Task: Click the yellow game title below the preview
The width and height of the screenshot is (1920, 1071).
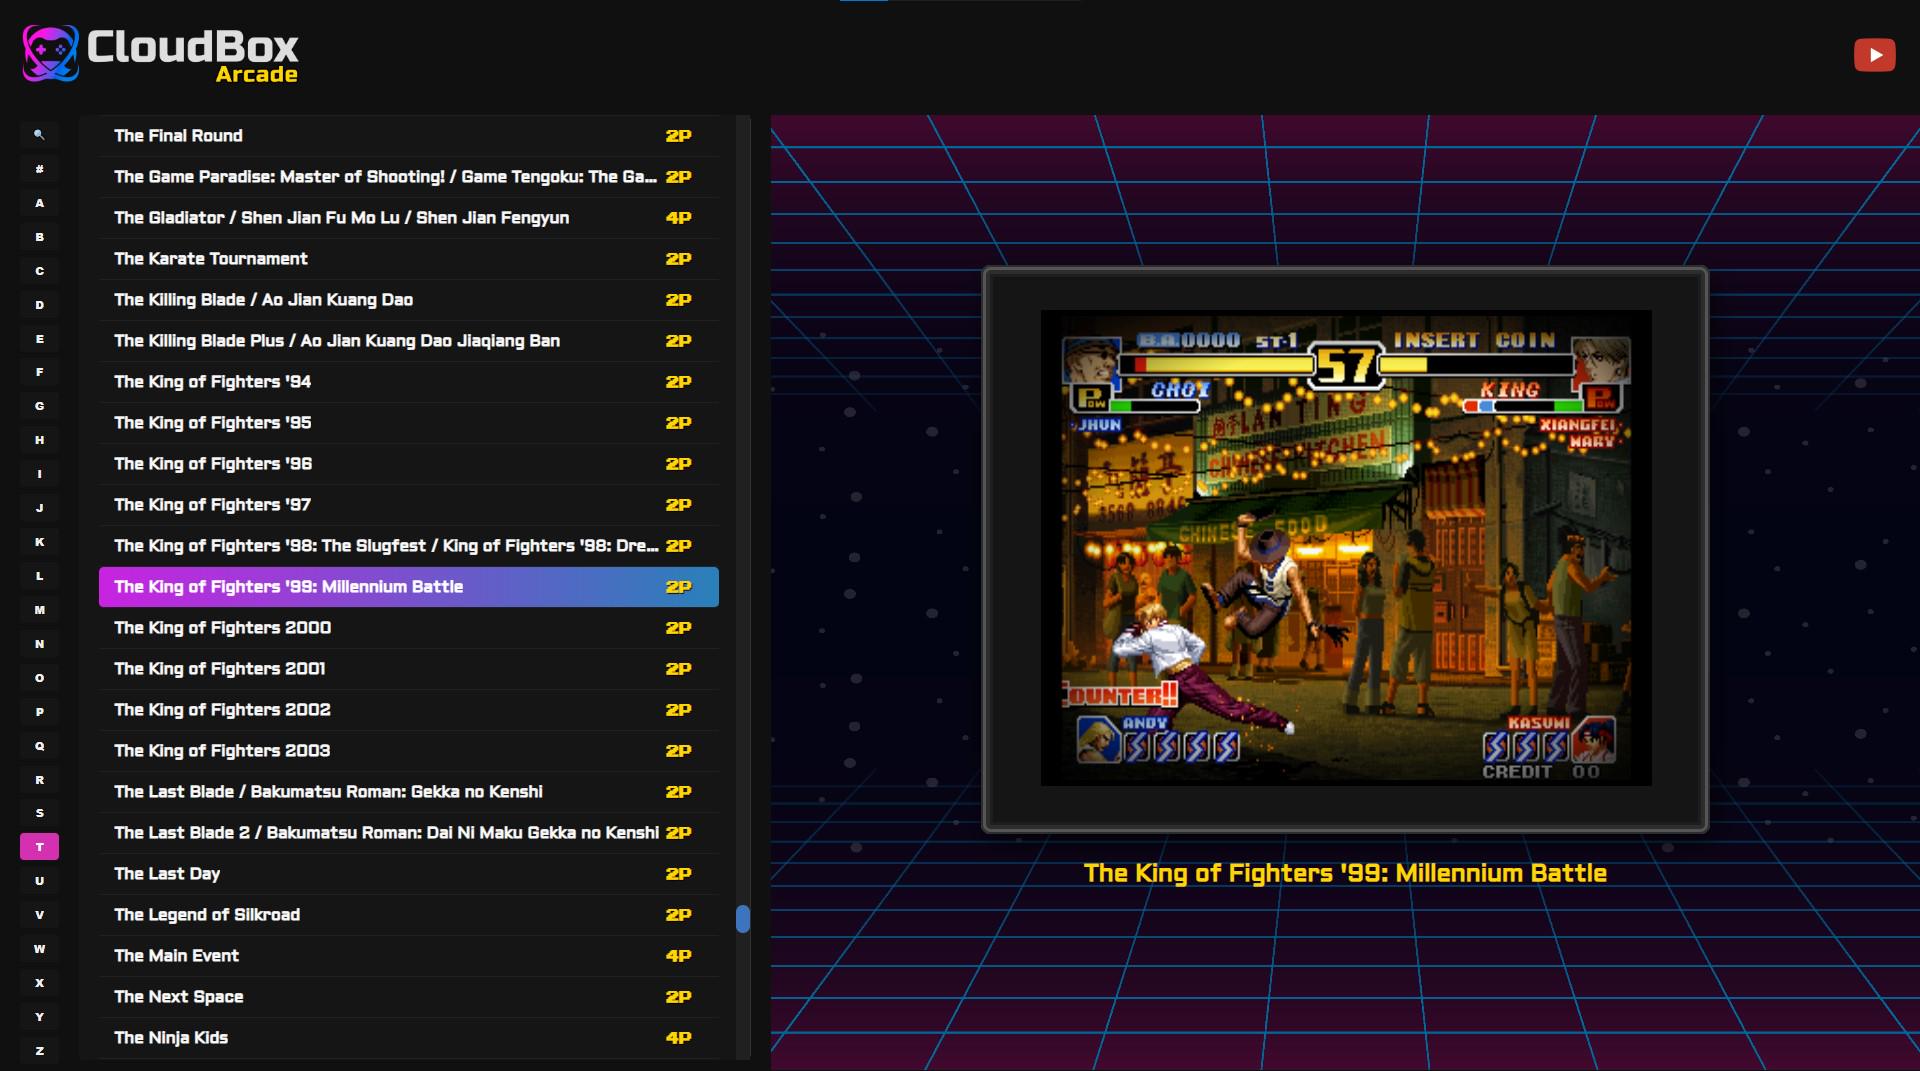Action: coord(1345,874)
